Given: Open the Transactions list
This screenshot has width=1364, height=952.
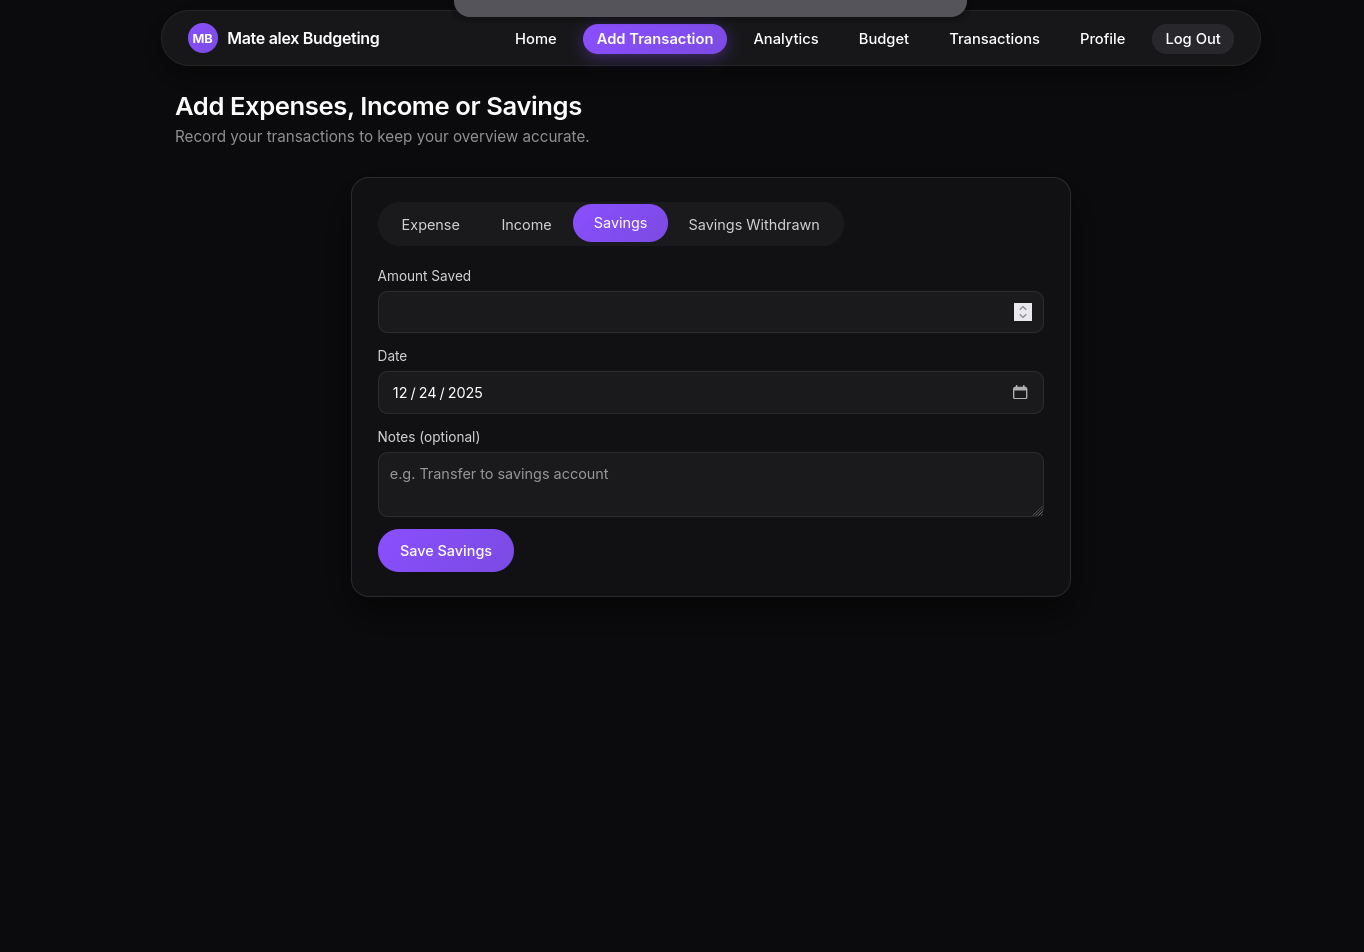Looking at the screenshot, I should (994, 39).
